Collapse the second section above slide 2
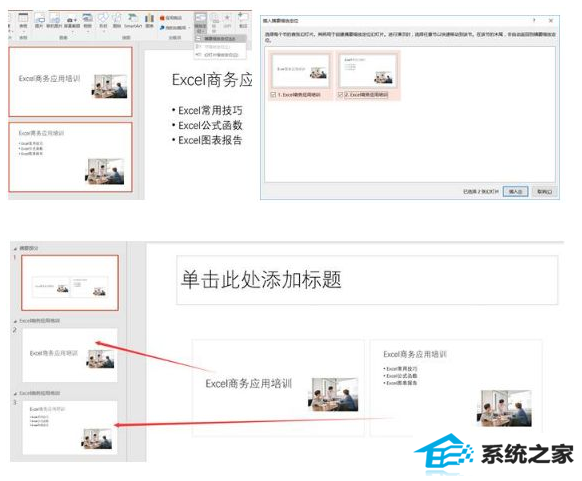The width and height of the screenshot is (582, 481). point(15,321)
